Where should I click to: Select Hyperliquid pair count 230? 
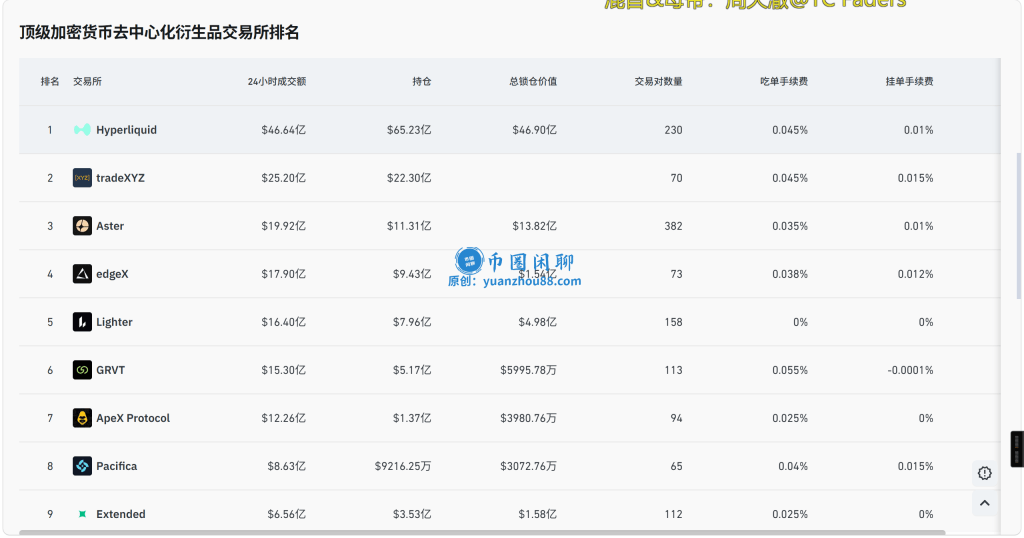(673, 130)
